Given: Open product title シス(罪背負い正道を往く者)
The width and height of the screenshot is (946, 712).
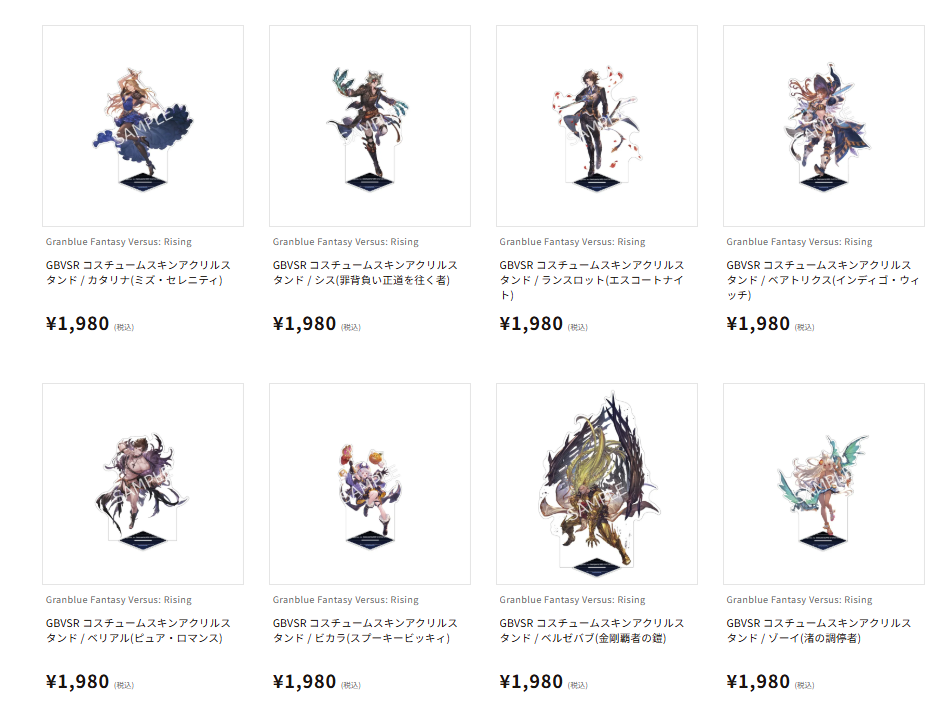Looking at the screenshot, I should click(x=365, y=273).
